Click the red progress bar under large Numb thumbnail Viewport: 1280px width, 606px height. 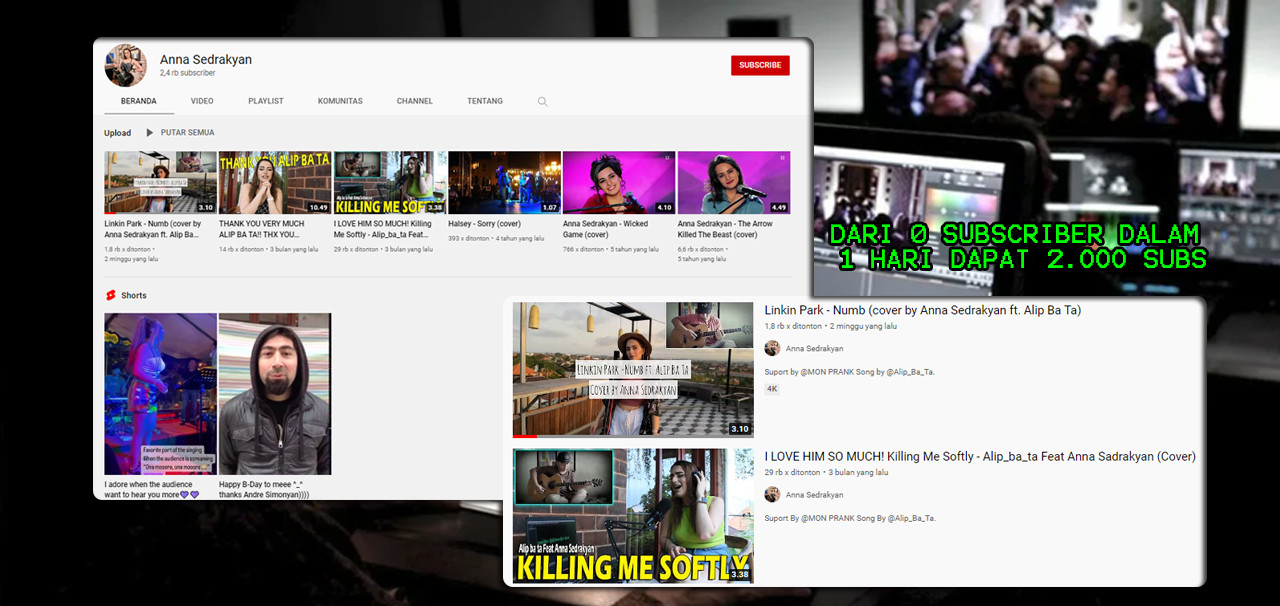click(x=525, y=436)
